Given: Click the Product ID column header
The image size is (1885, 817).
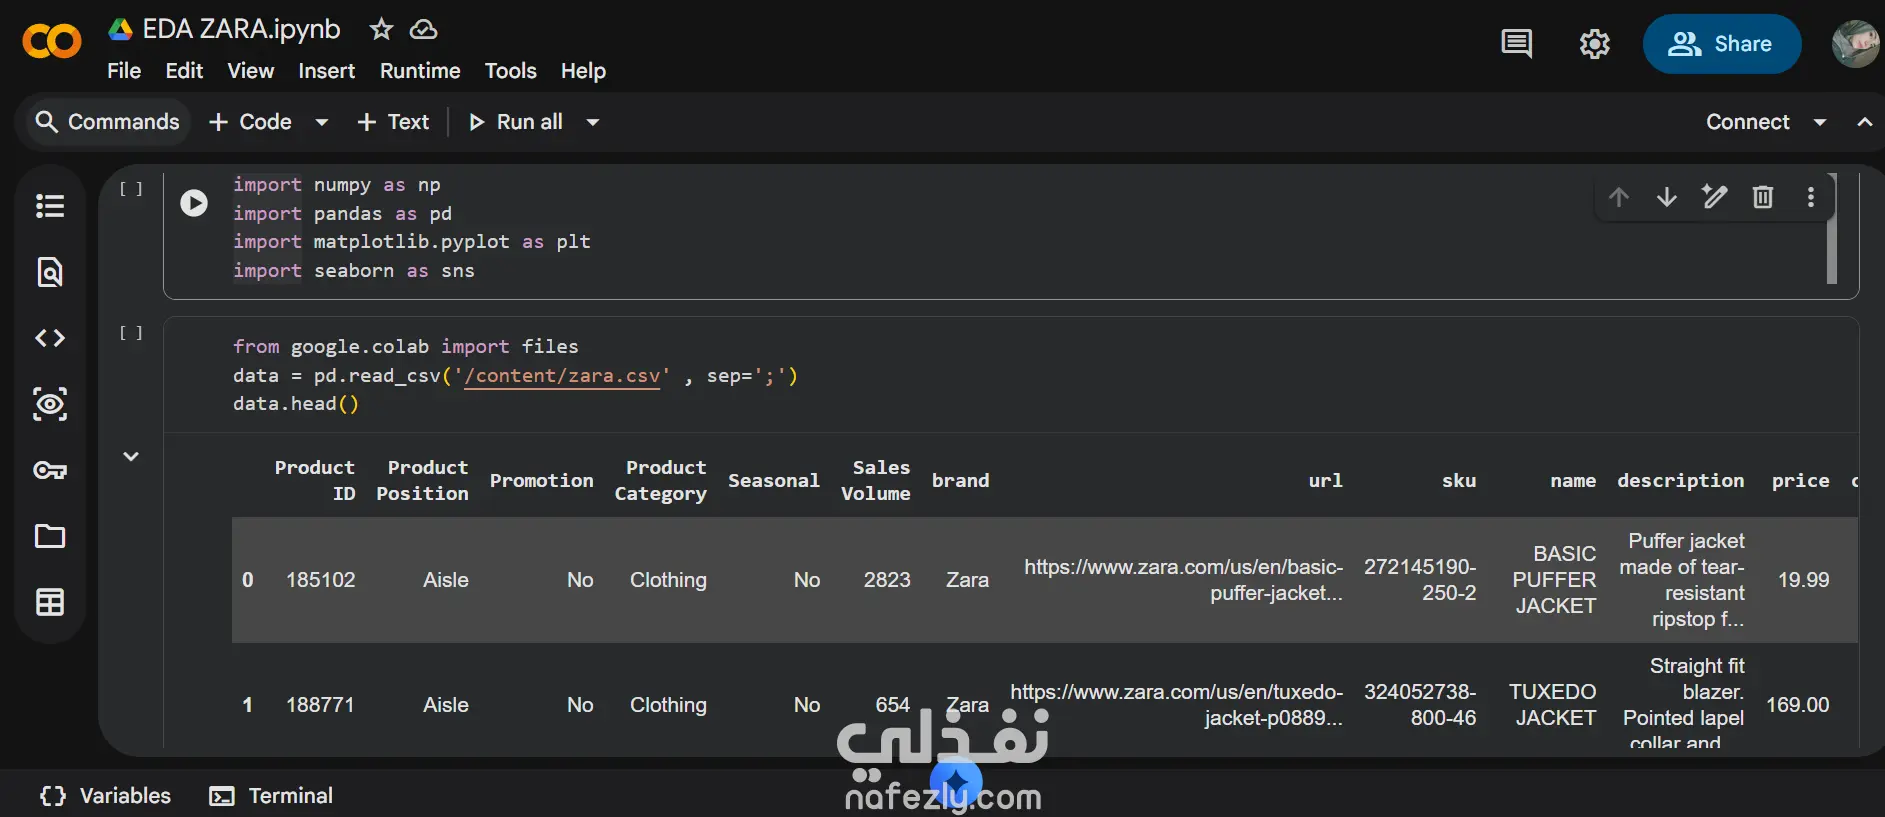Looking at the screenshot, I should 315,480.
